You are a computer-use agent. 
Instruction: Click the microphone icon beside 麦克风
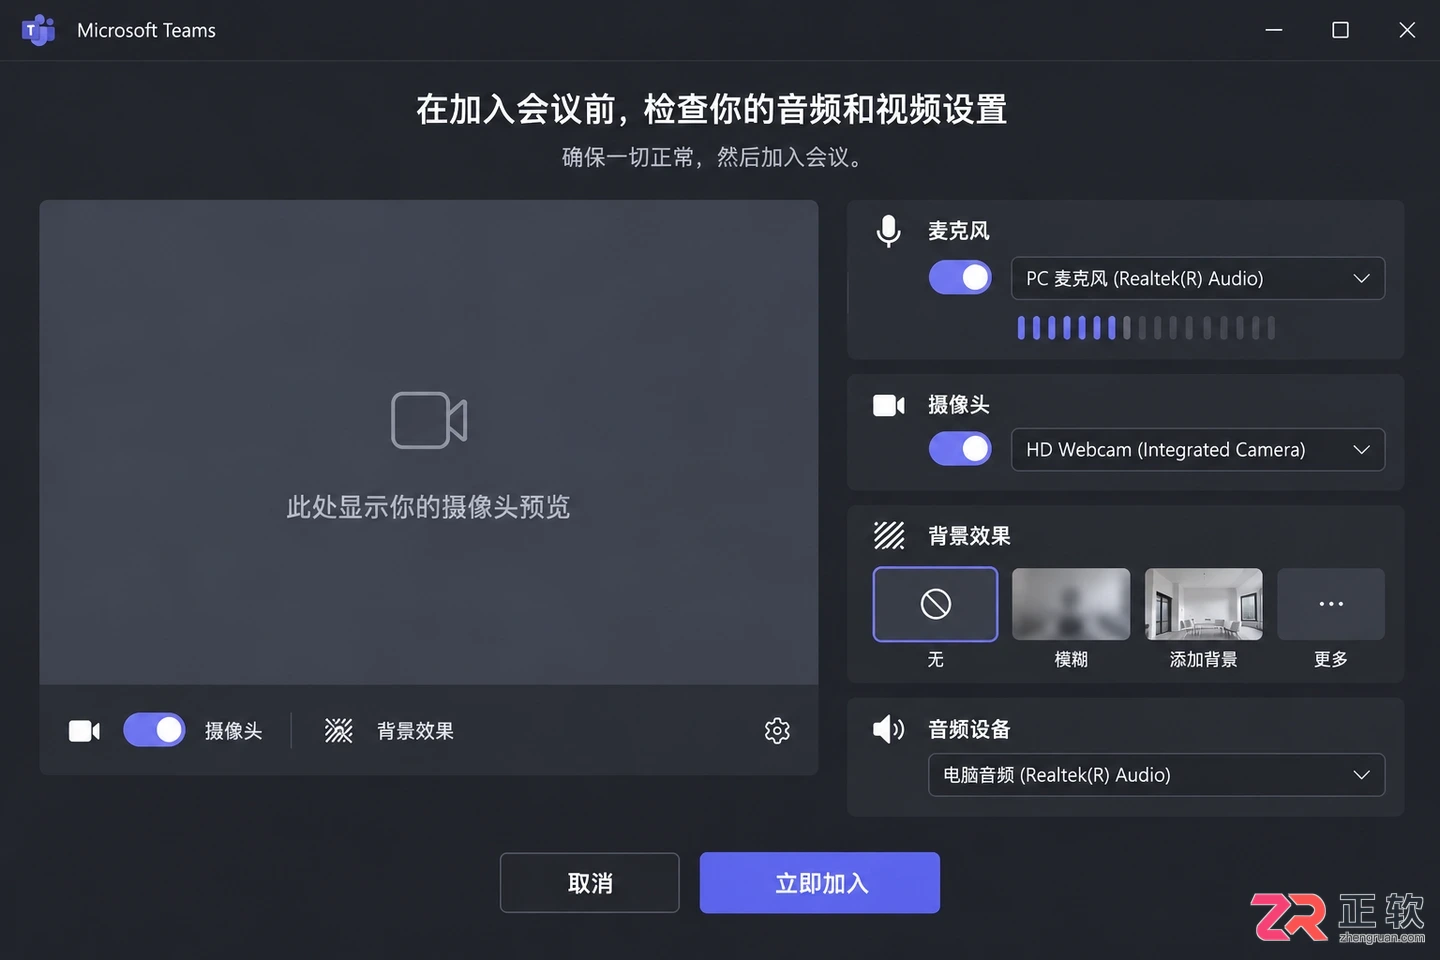click(x=888, y=231)
